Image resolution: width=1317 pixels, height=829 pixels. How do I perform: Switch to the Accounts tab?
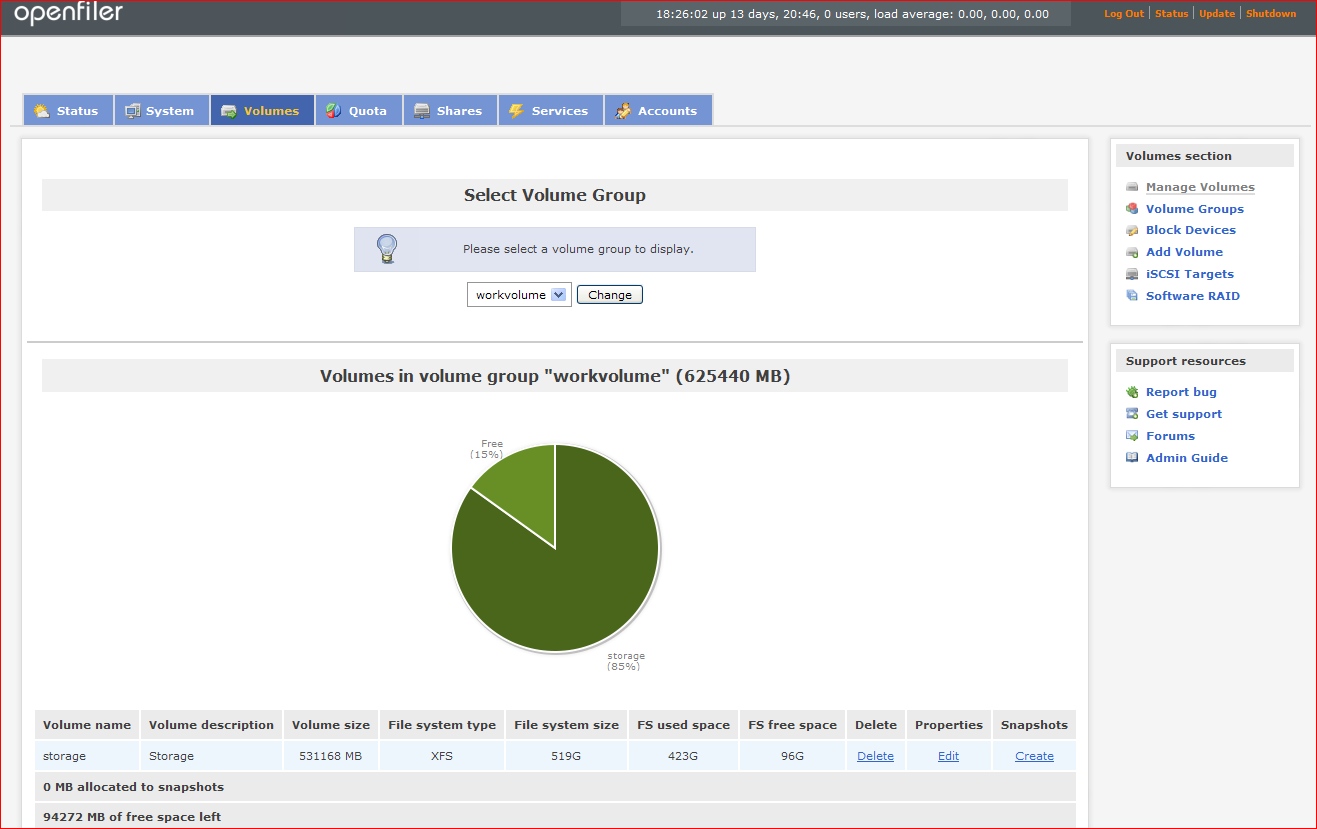658,111
